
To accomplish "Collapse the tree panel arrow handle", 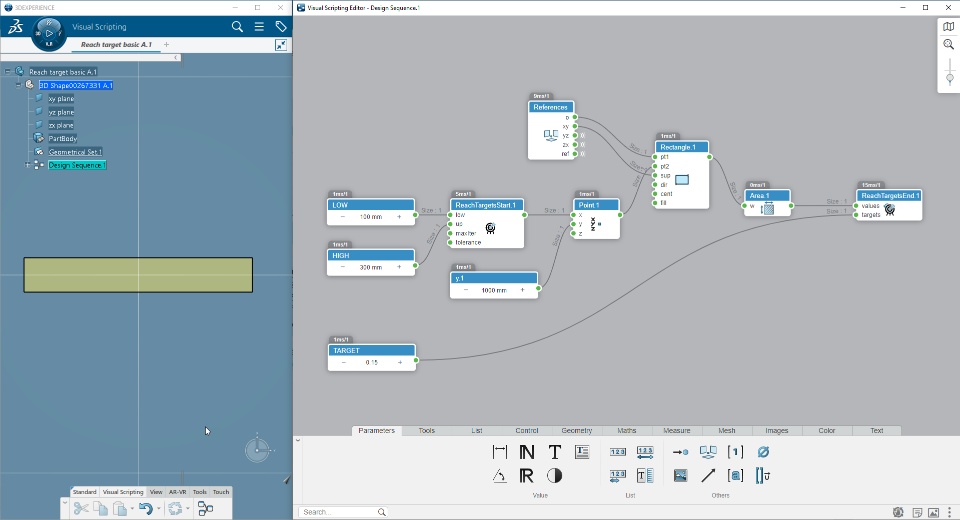I will point(176,58).
